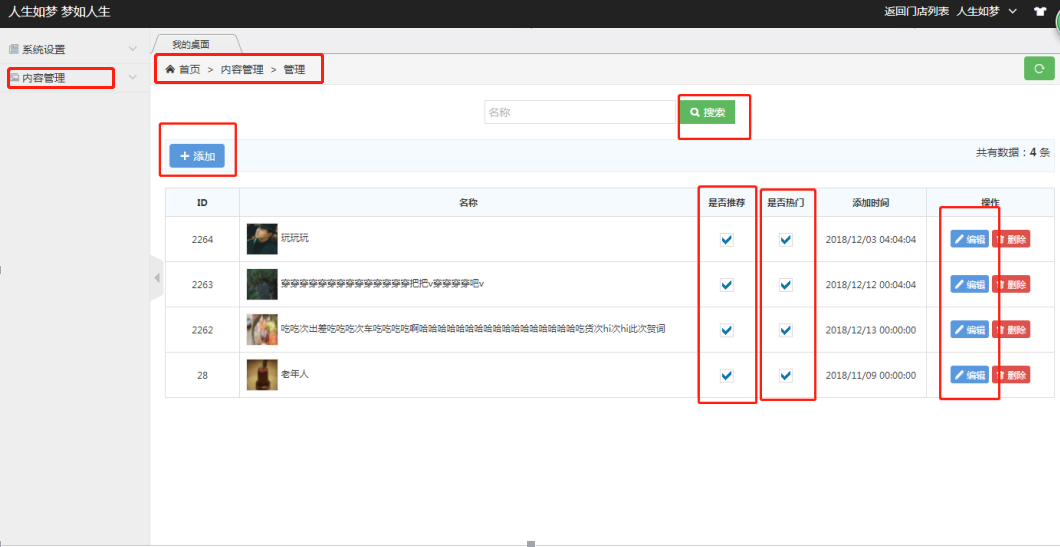Uncheck 是否推荐 for row 2264
Image resolution: width=1060 pixels, height=547 pixels.
(x=727, y=240)
